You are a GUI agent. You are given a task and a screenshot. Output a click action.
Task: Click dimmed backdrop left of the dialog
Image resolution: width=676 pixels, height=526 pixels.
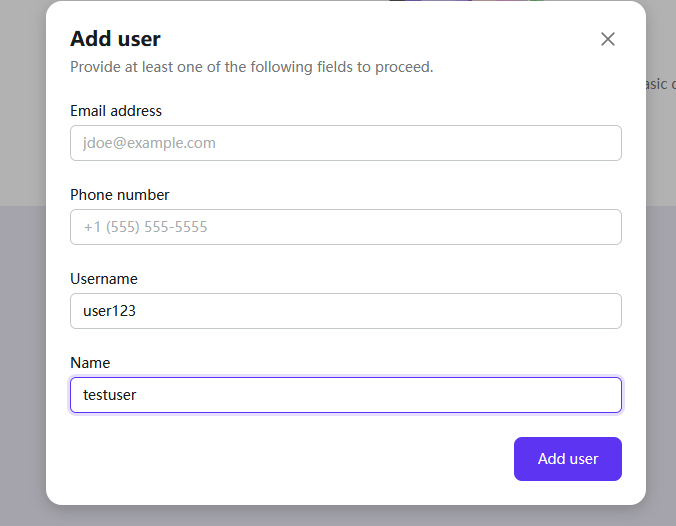(22, 300)
